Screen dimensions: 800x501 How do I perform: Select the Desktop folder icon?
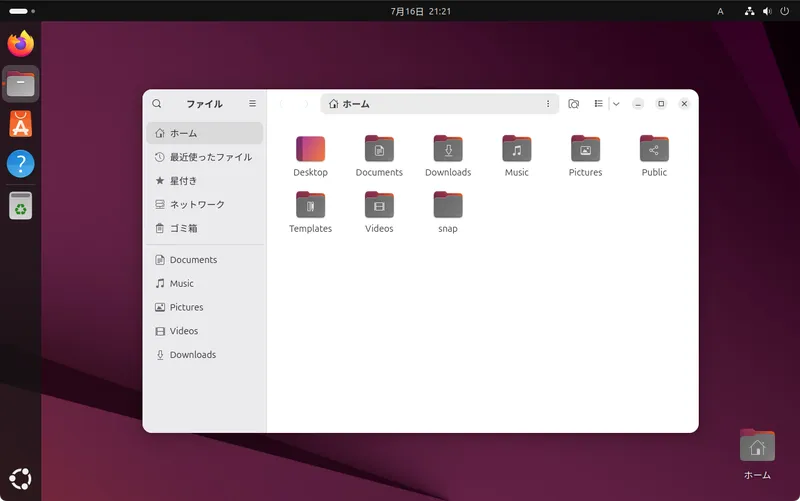(310, 149)
